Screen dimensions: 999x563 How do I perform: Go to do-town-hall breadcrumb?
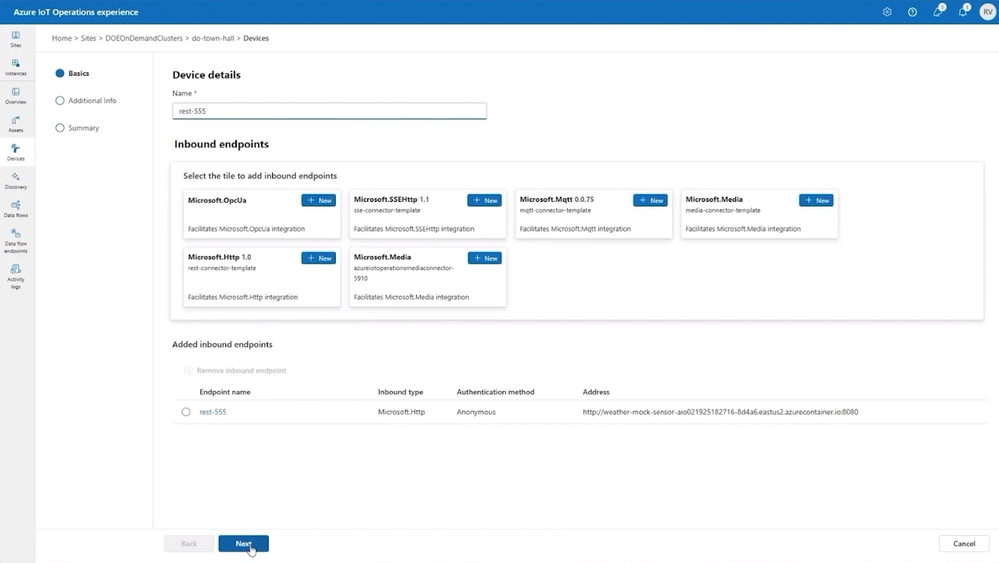click(213, 38)
